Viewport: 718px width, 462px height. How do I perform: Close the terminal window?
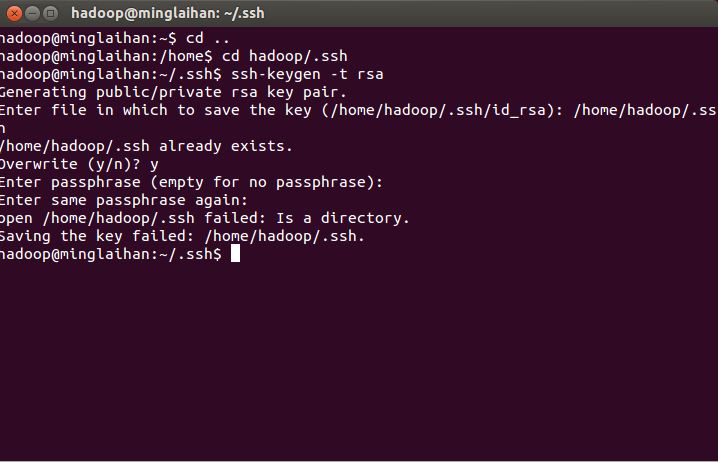[14, 14]
